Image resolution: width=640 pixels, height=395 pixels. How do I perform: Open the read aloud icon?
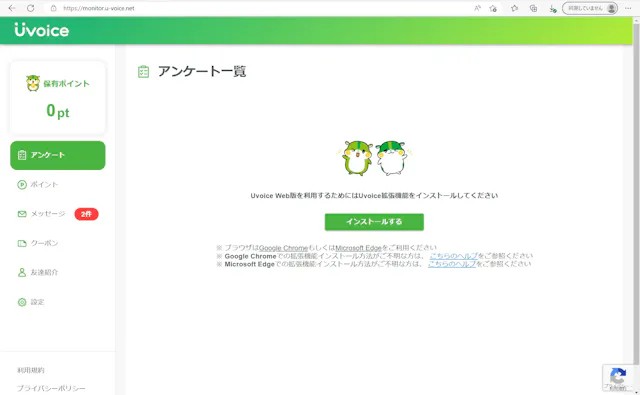coord(477,8)
